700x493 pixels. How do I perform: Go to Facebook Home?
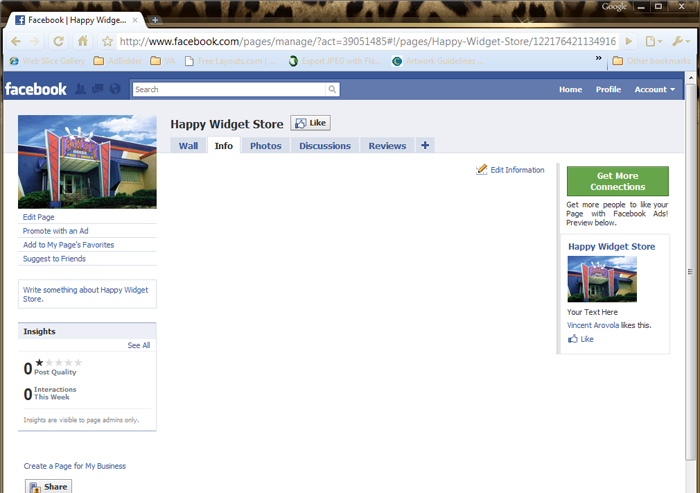click(570, 89)
